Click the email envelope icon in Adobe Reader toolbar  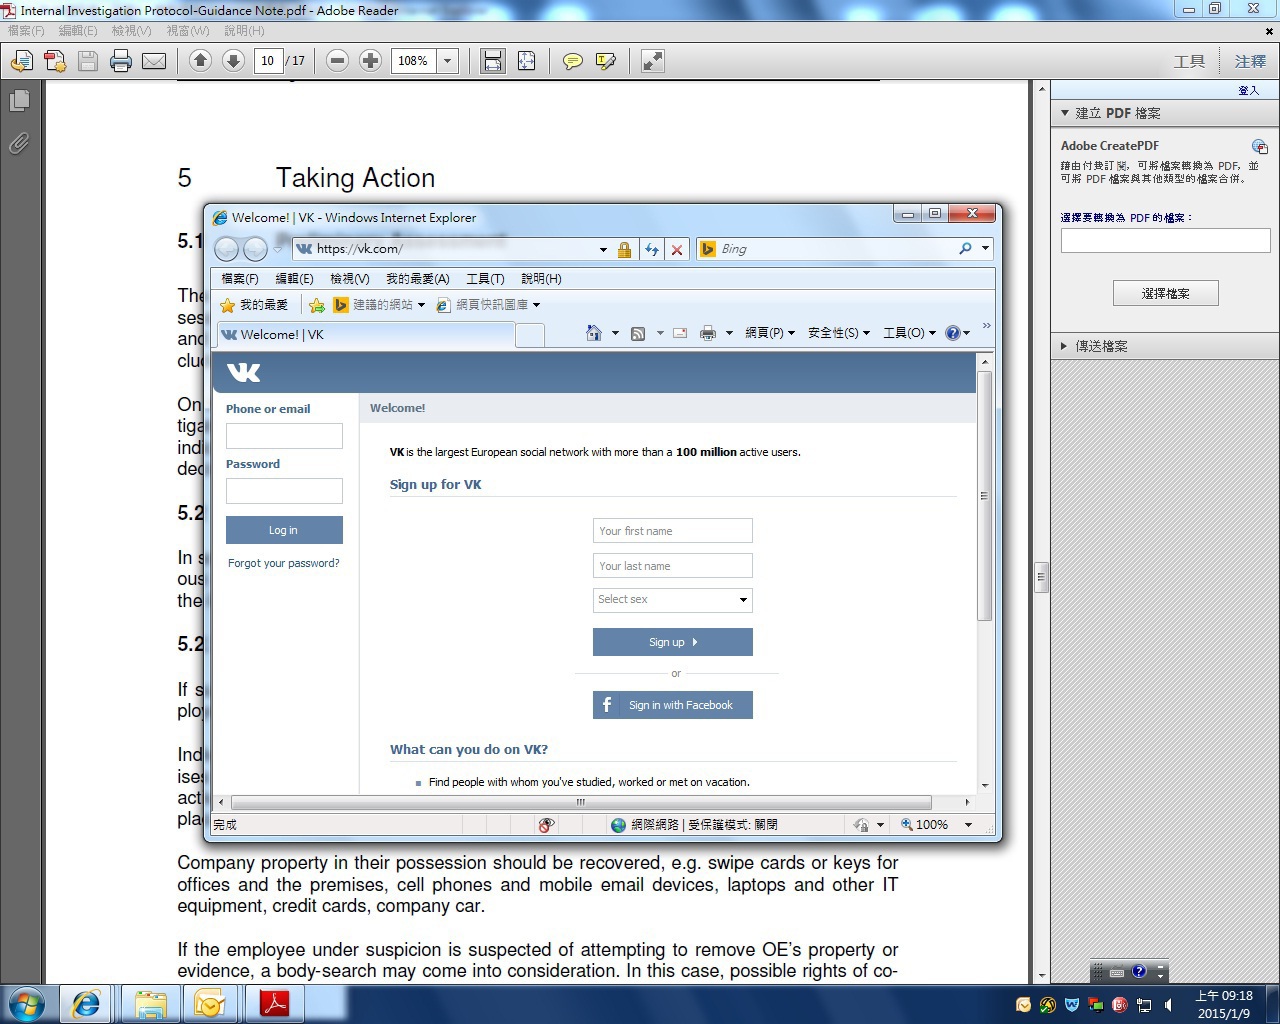click(154, 61)
